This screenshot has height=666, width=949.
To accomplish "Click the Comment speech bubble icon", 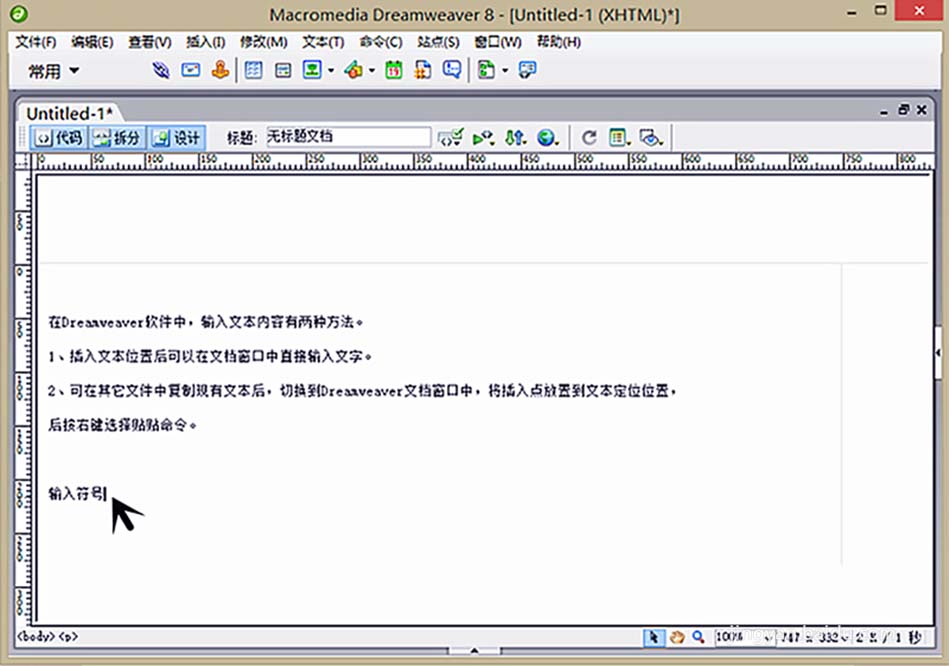I will pyautogui.click(x=452, y=70).
